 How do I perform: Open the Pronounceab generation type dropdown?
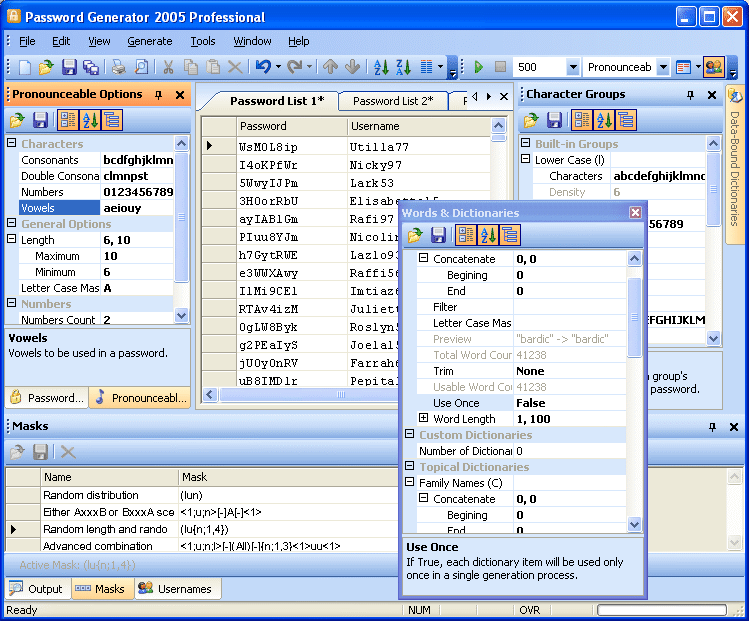663,67
